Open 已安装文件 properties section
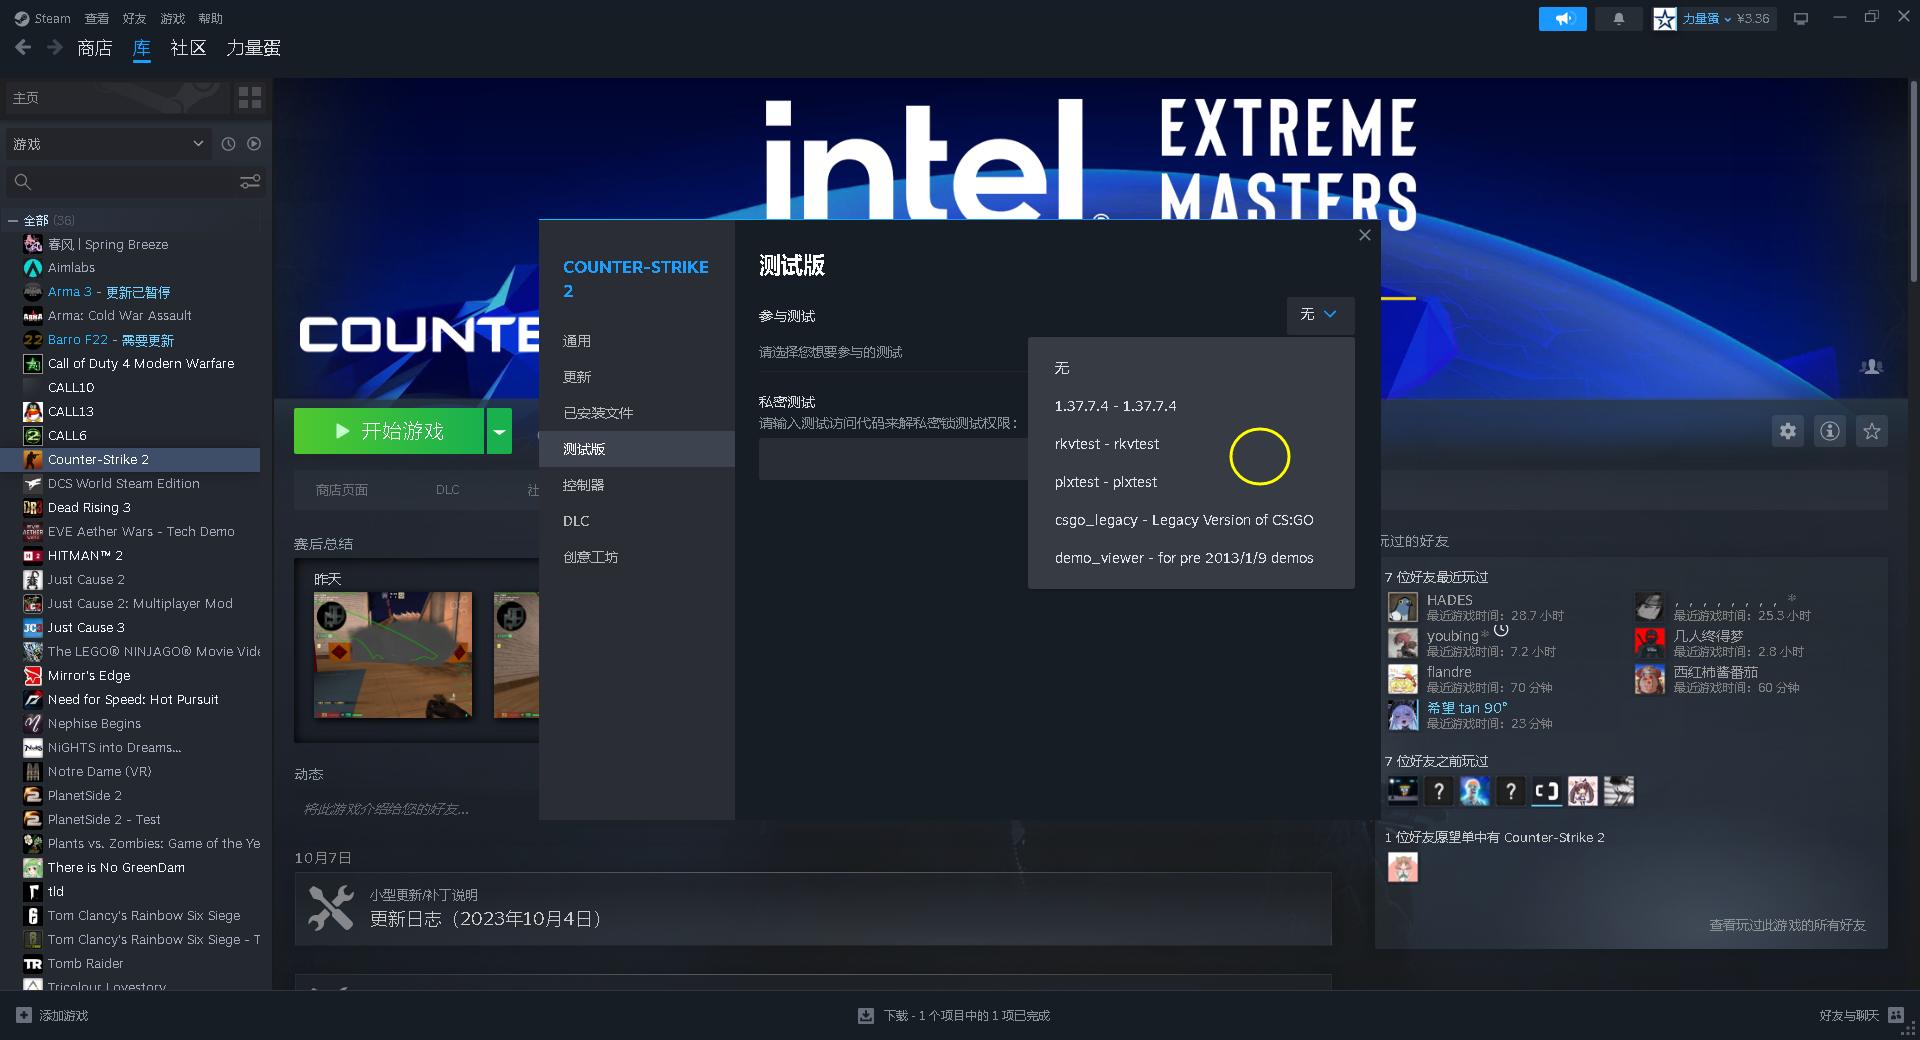This screenshot has height=1040, width=1920. 637,413
